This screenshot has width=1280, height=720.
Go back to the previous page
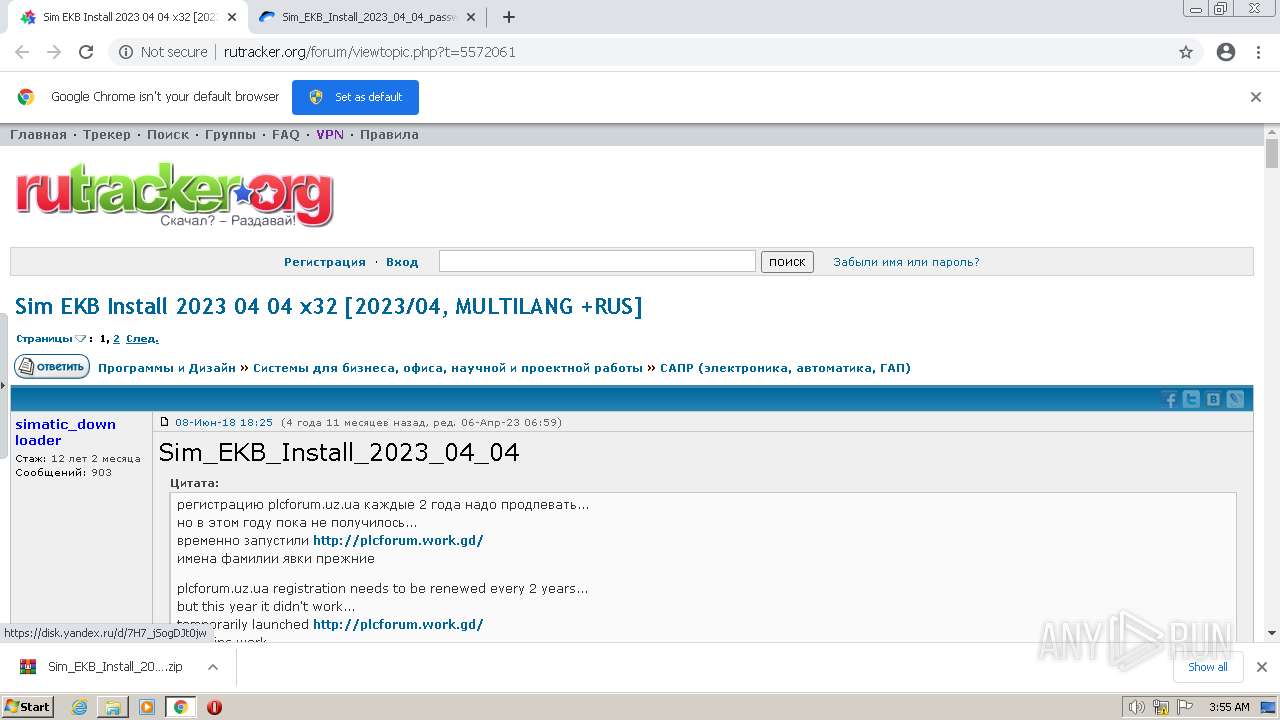pyautogui.click(x=22, y=52)
